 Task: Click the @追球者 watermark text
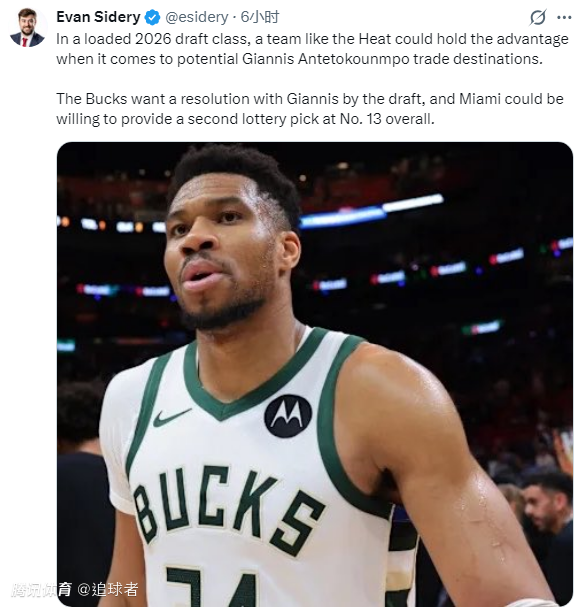(108, 589)
